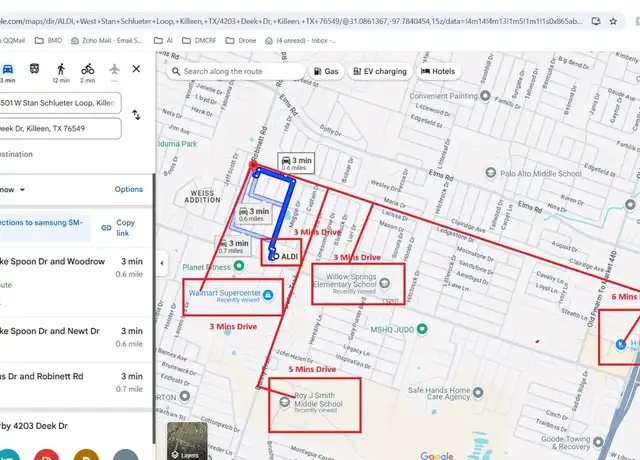The height and width of the screenshot is (460, 640).
Task: Open the map Layers thumbnail
Action: (x=187, y=441)
